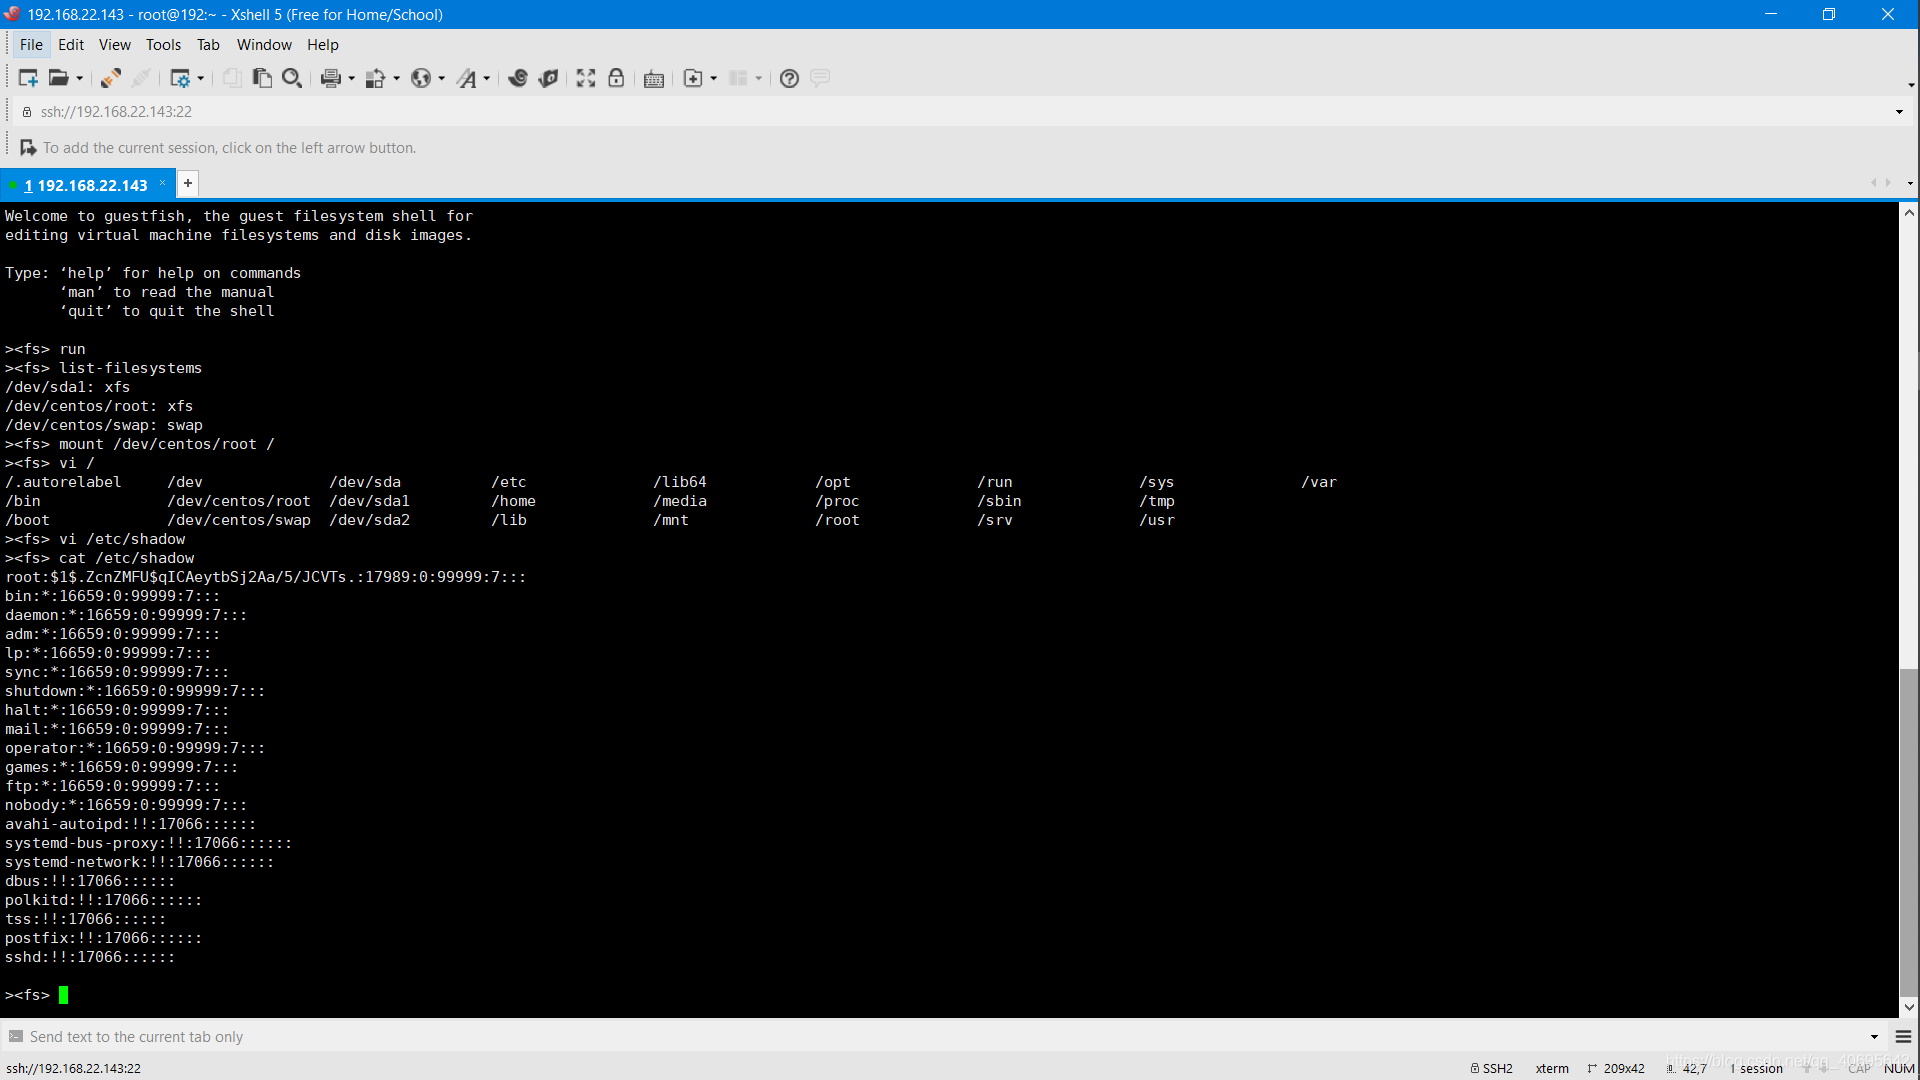The width and height of the screenshot is (1920, 1080).
Task: Expand the send text bar dropdown
Action: [1874, 1037]
